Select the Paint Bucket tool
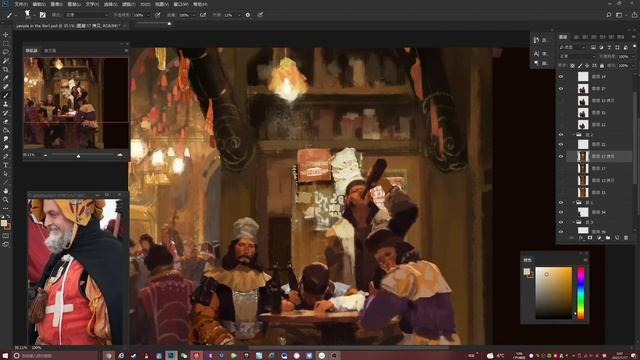The width and height of the screenshot is (640, 360). (x=6, y=130)
